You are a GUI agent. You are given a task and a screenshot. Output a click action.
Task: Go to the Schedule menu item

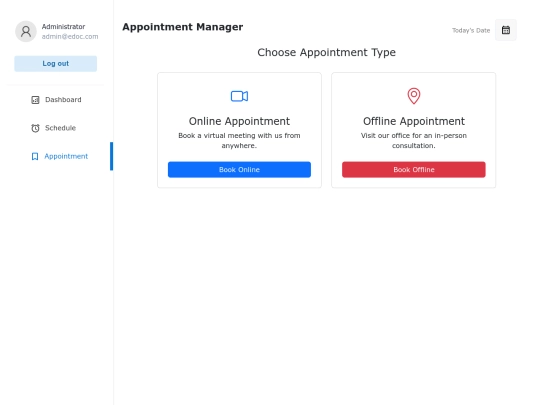(56, 128)
